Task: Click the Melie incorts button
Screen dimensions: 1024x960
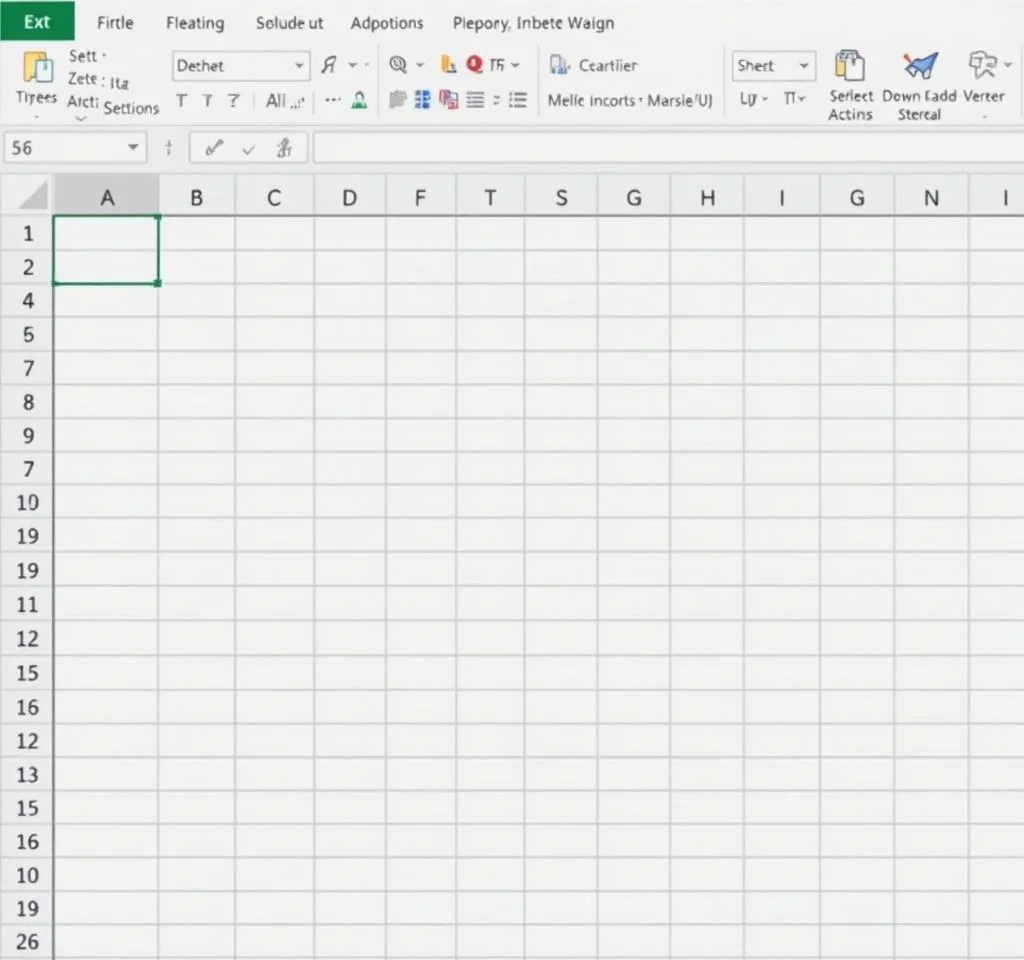Action: [590, 100]
